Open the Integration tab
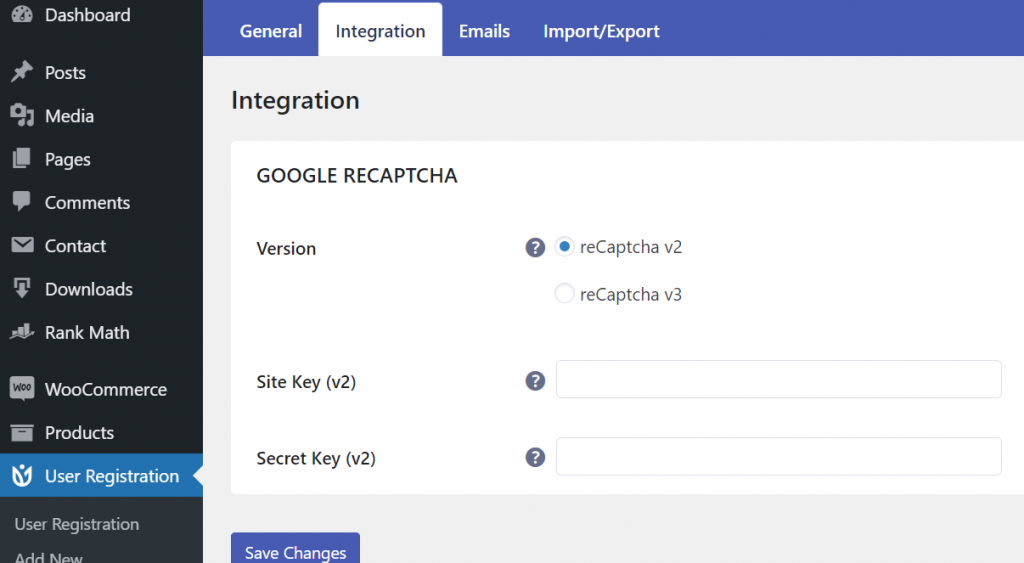1024x563 pixels. pyautogui.click(x=380, y=30)
